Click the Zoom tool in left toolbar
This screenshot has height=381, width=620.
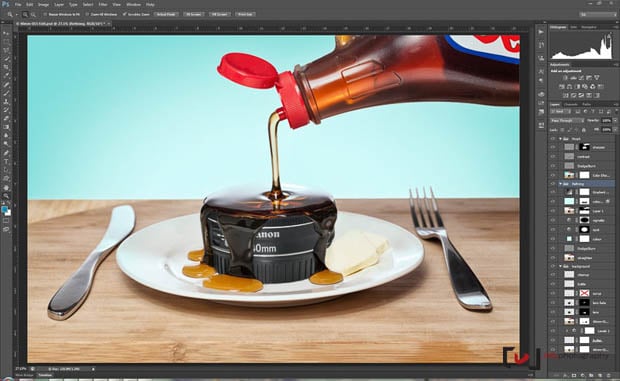(6, 196)
